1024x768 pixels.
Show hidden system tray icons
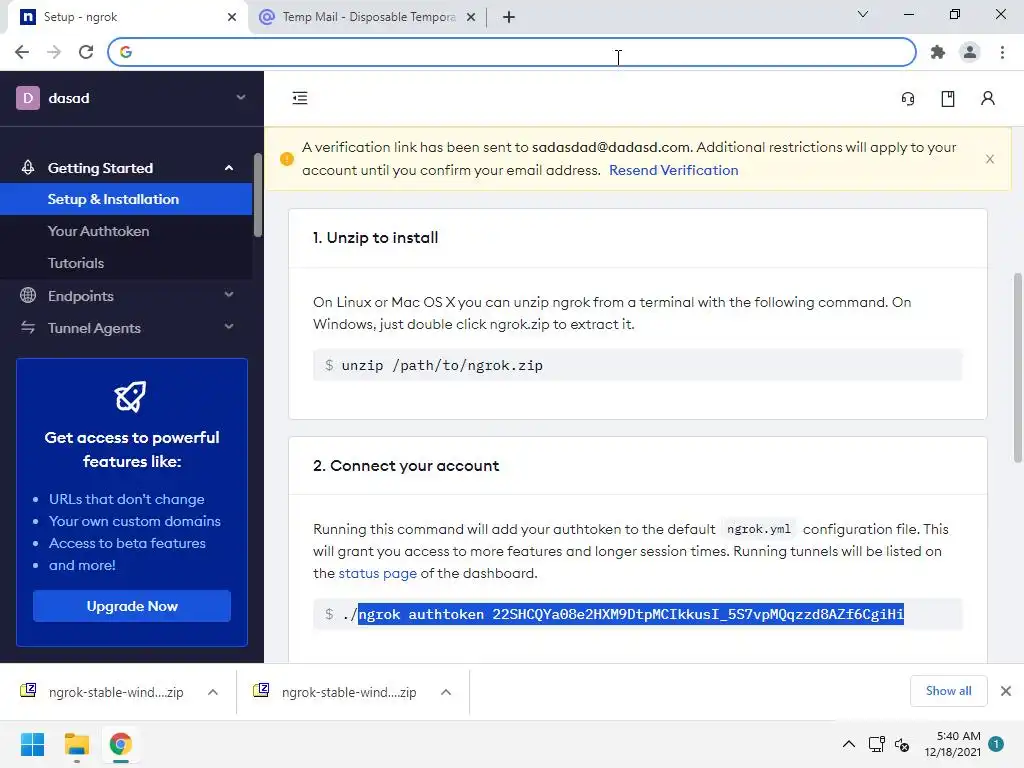pos(848,744)
